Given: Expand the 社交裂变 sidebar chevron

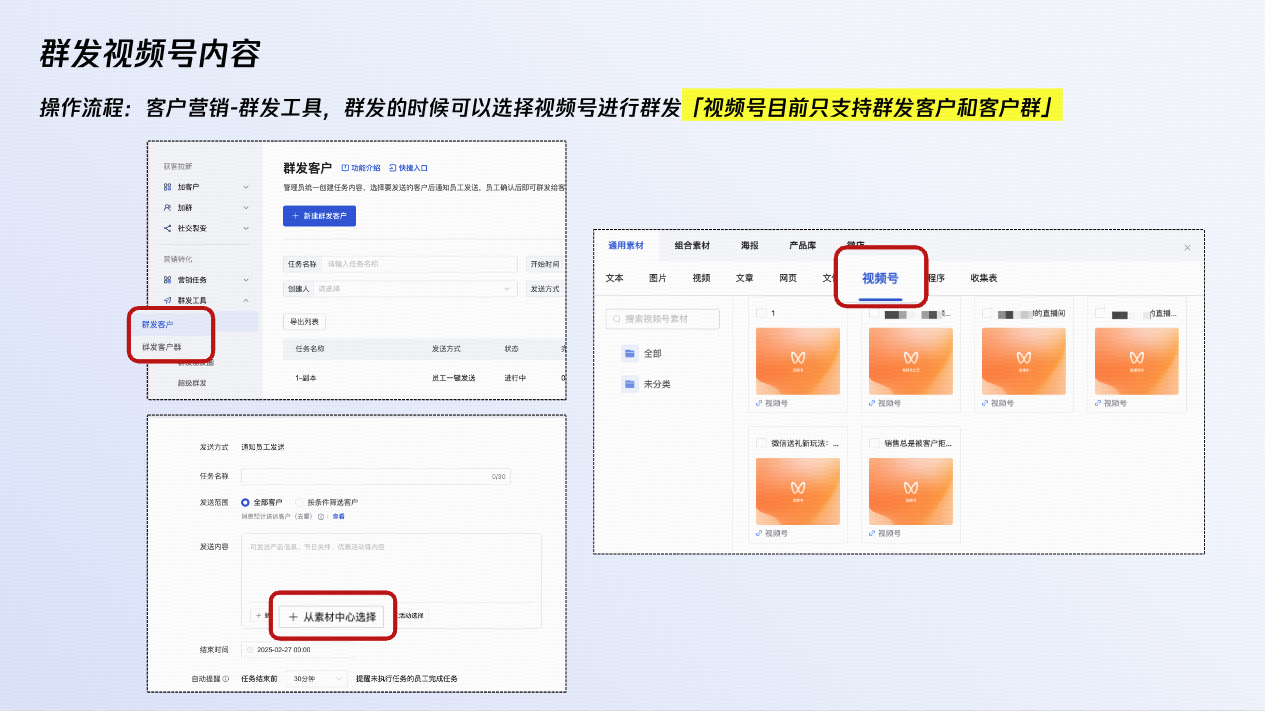Looking at the screenshot, I should [x=246, y=228].
